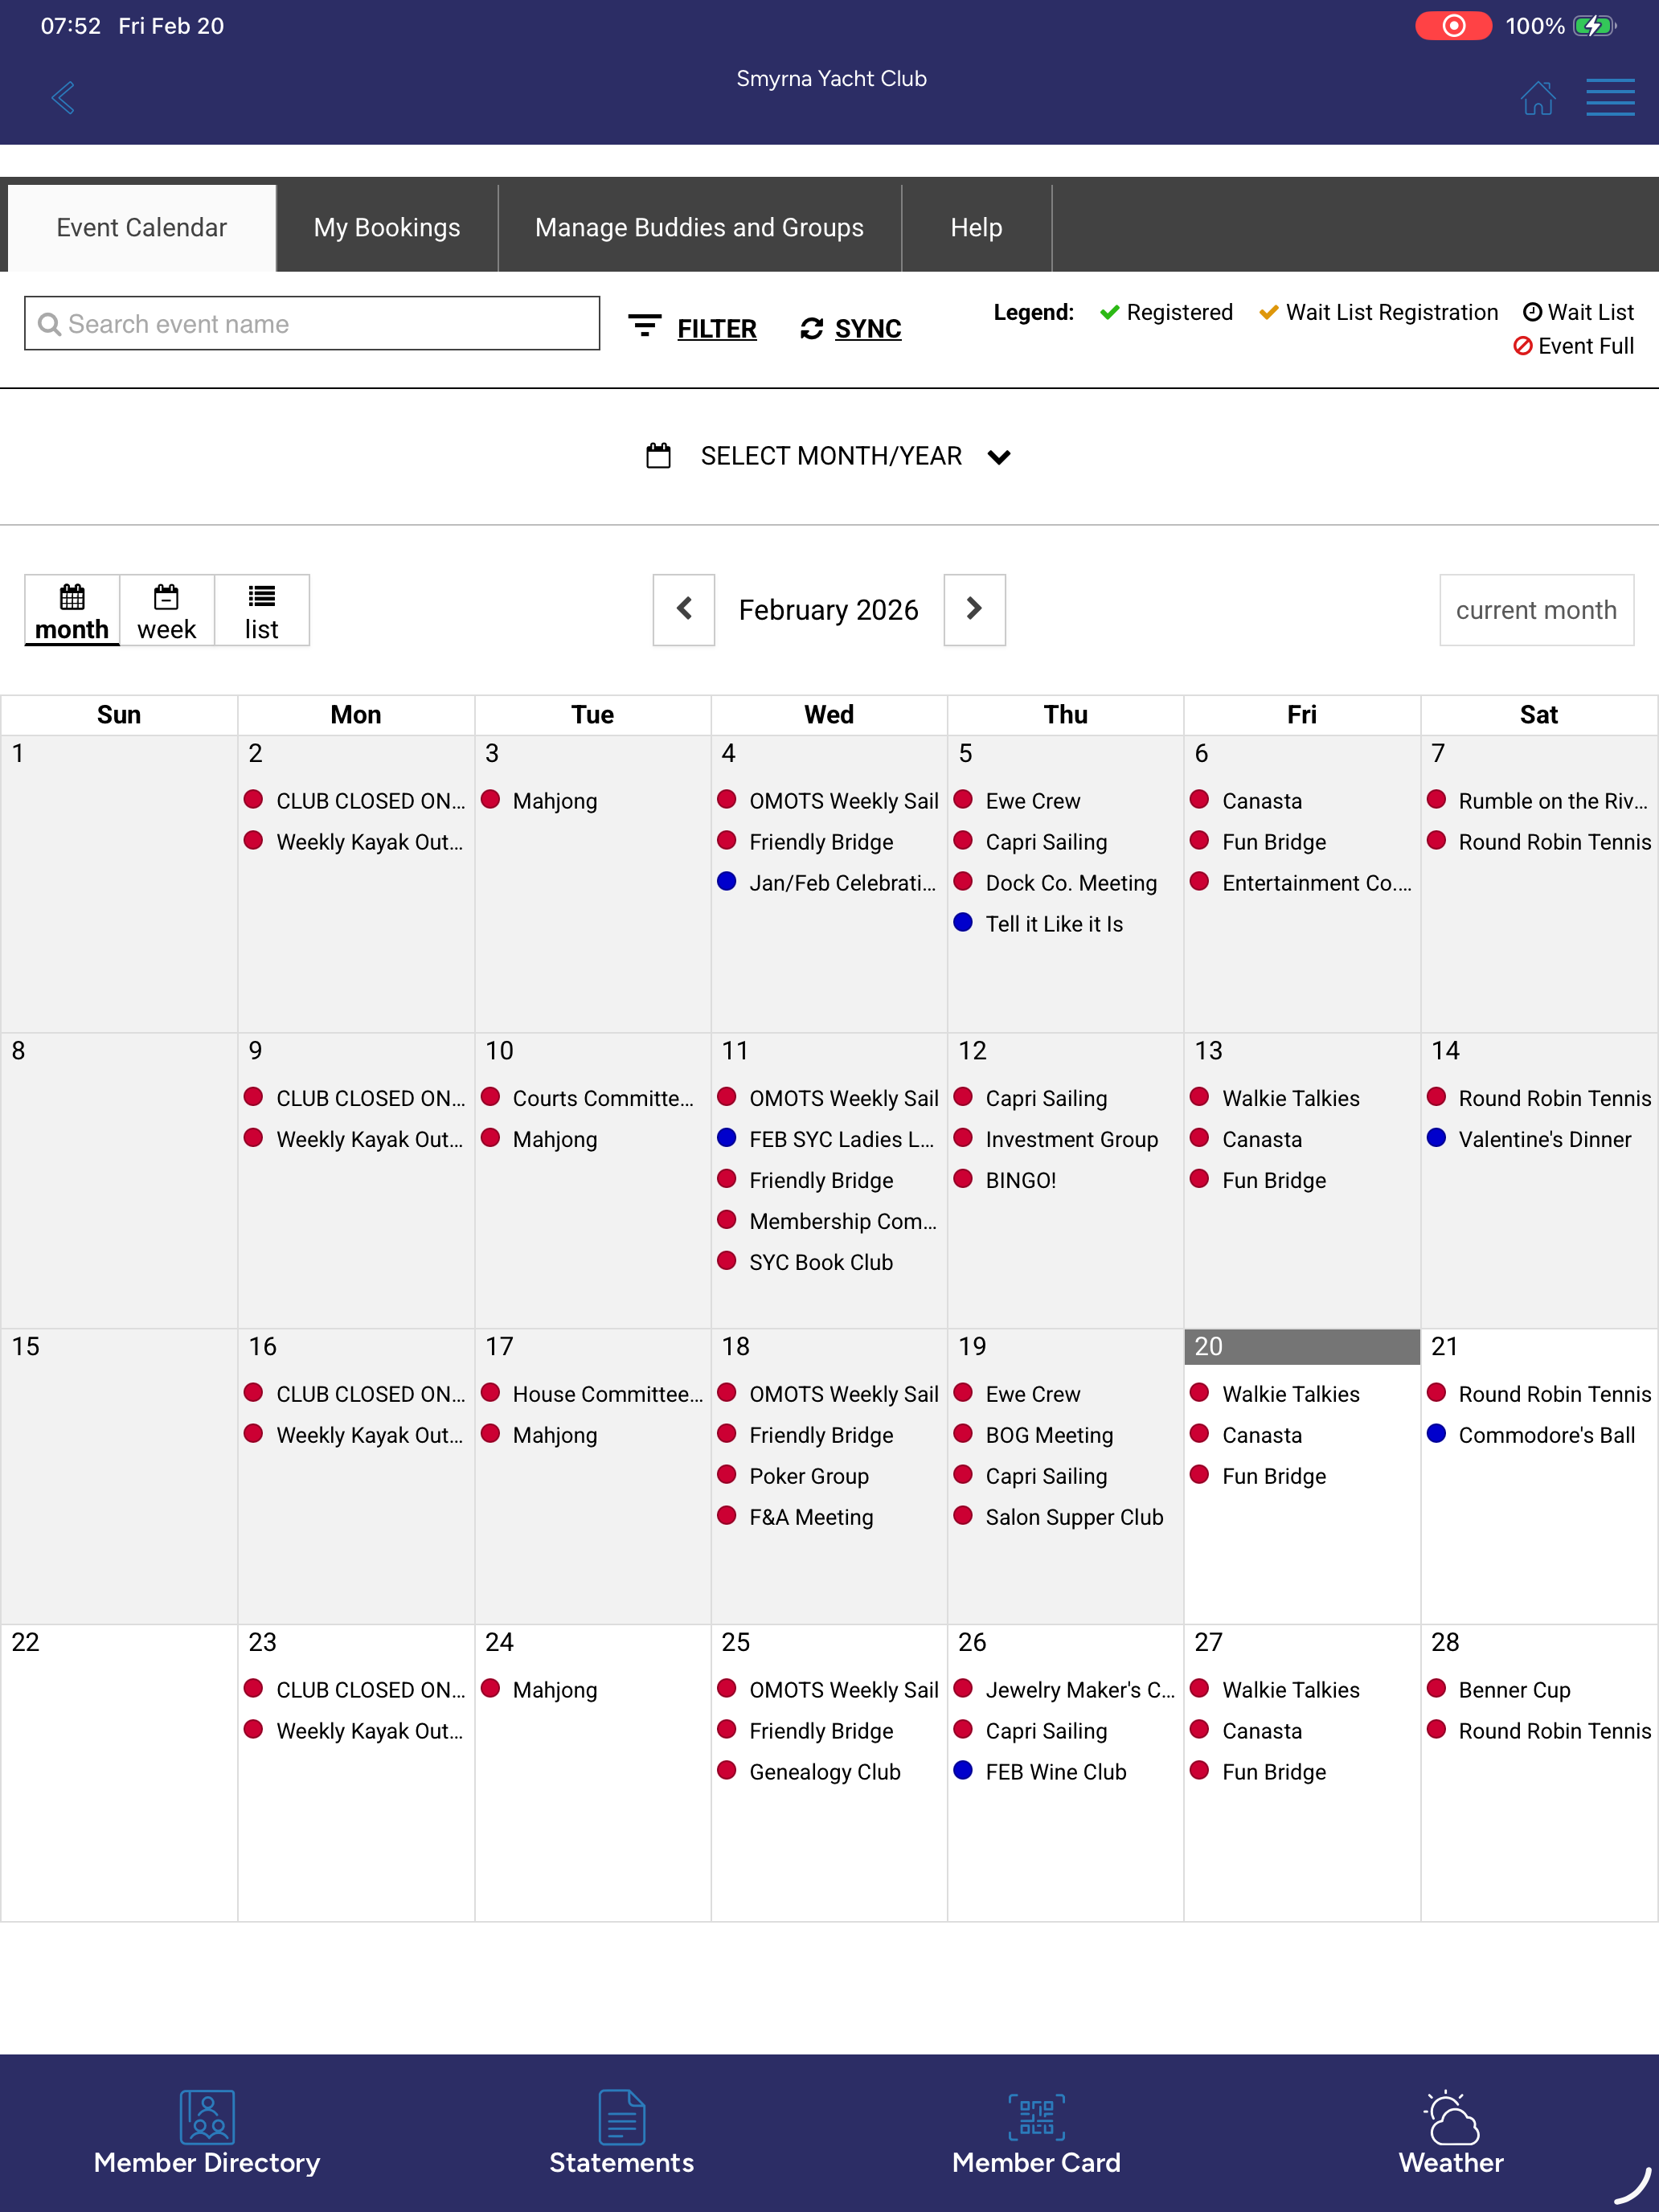Open Dock Co. Meeting event

[1071, 883]
